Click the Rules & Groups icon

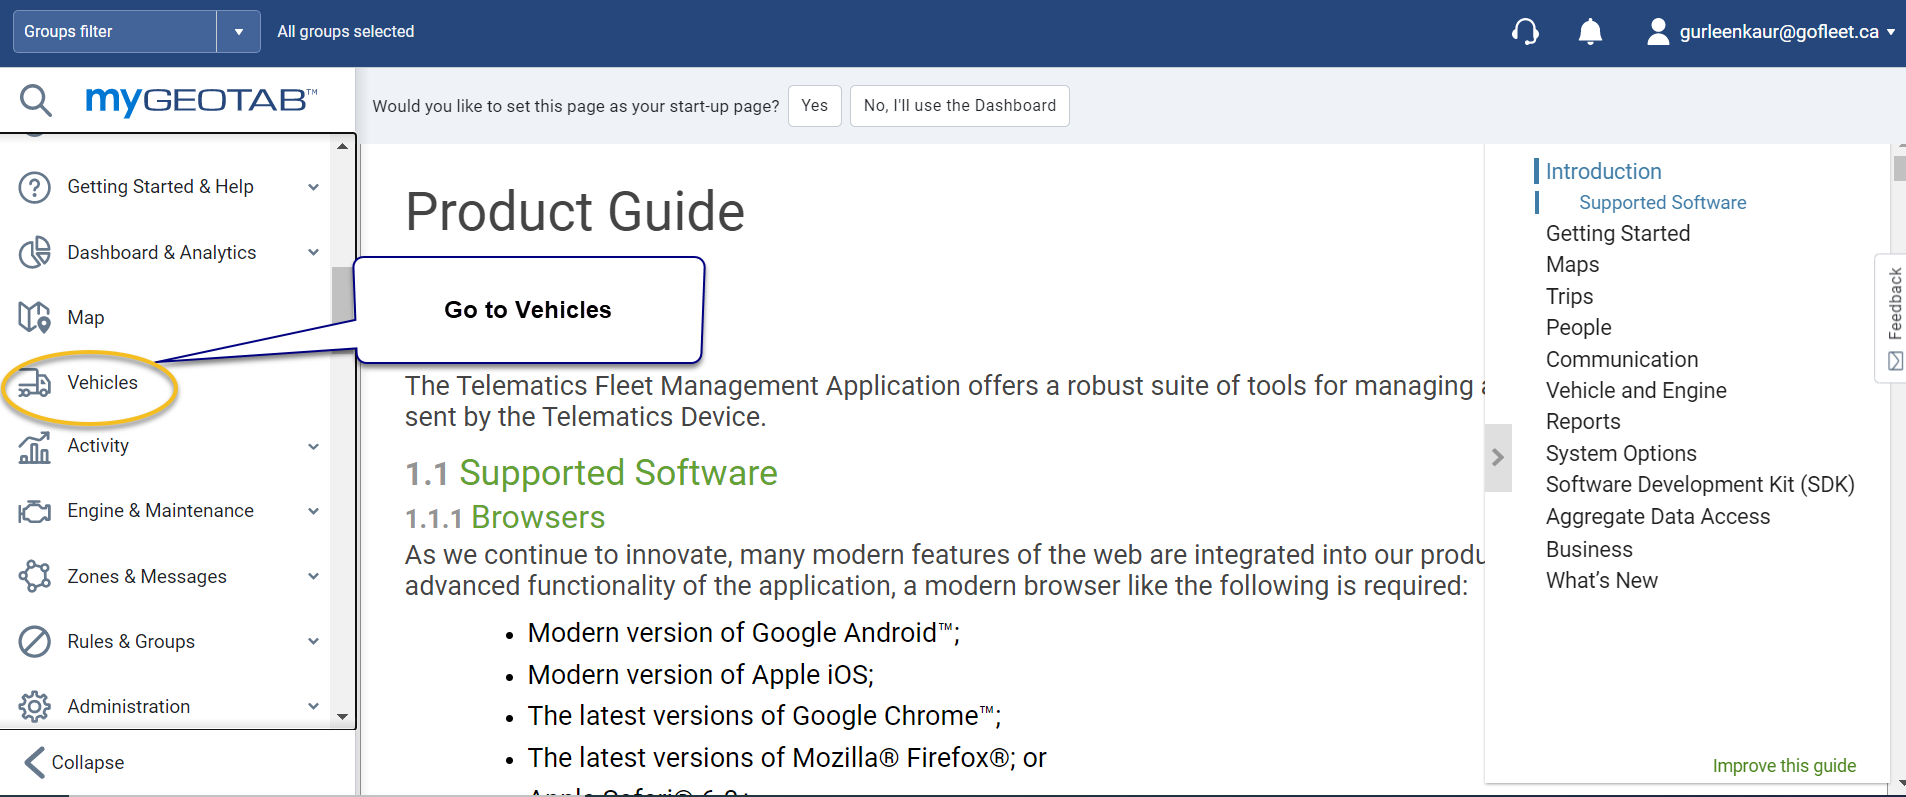click(x=34, y=641)
